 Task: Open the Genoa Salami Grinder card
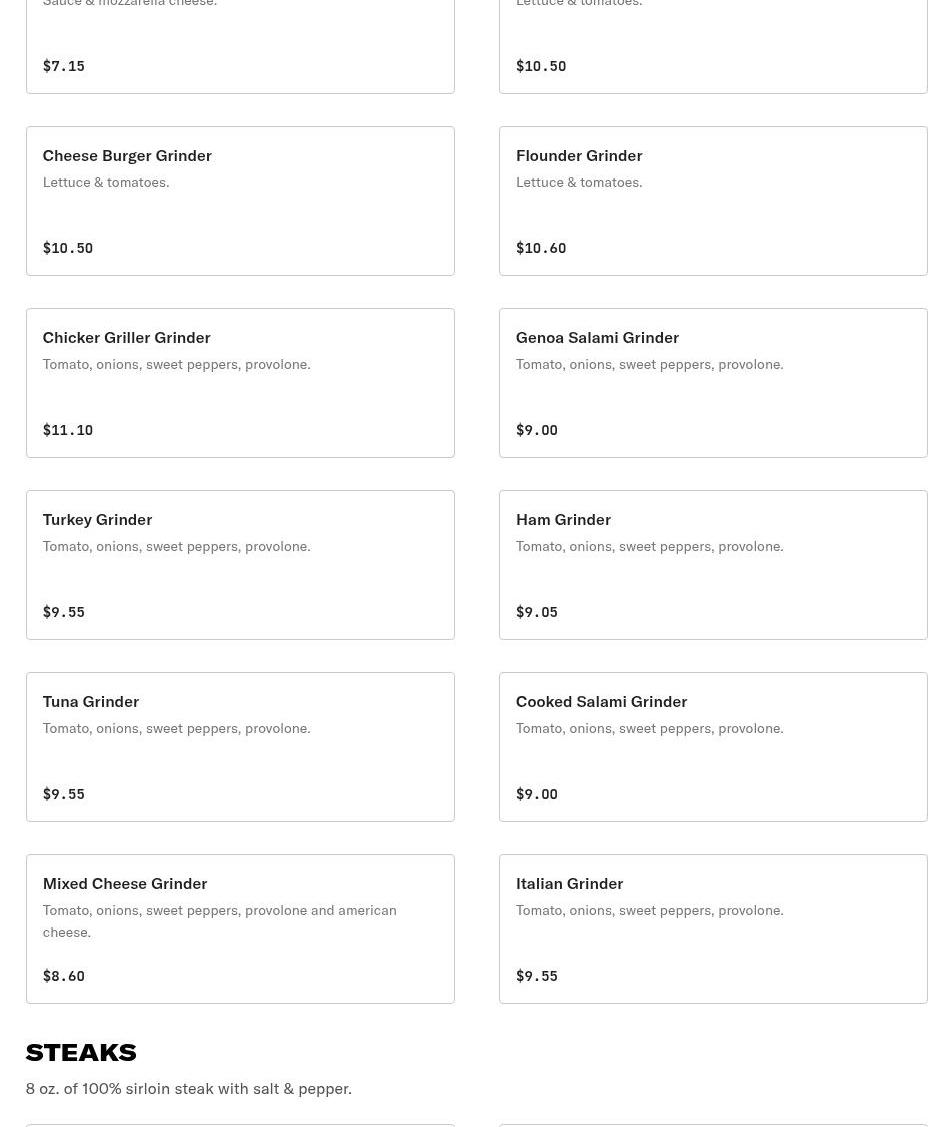click(713, 382)
